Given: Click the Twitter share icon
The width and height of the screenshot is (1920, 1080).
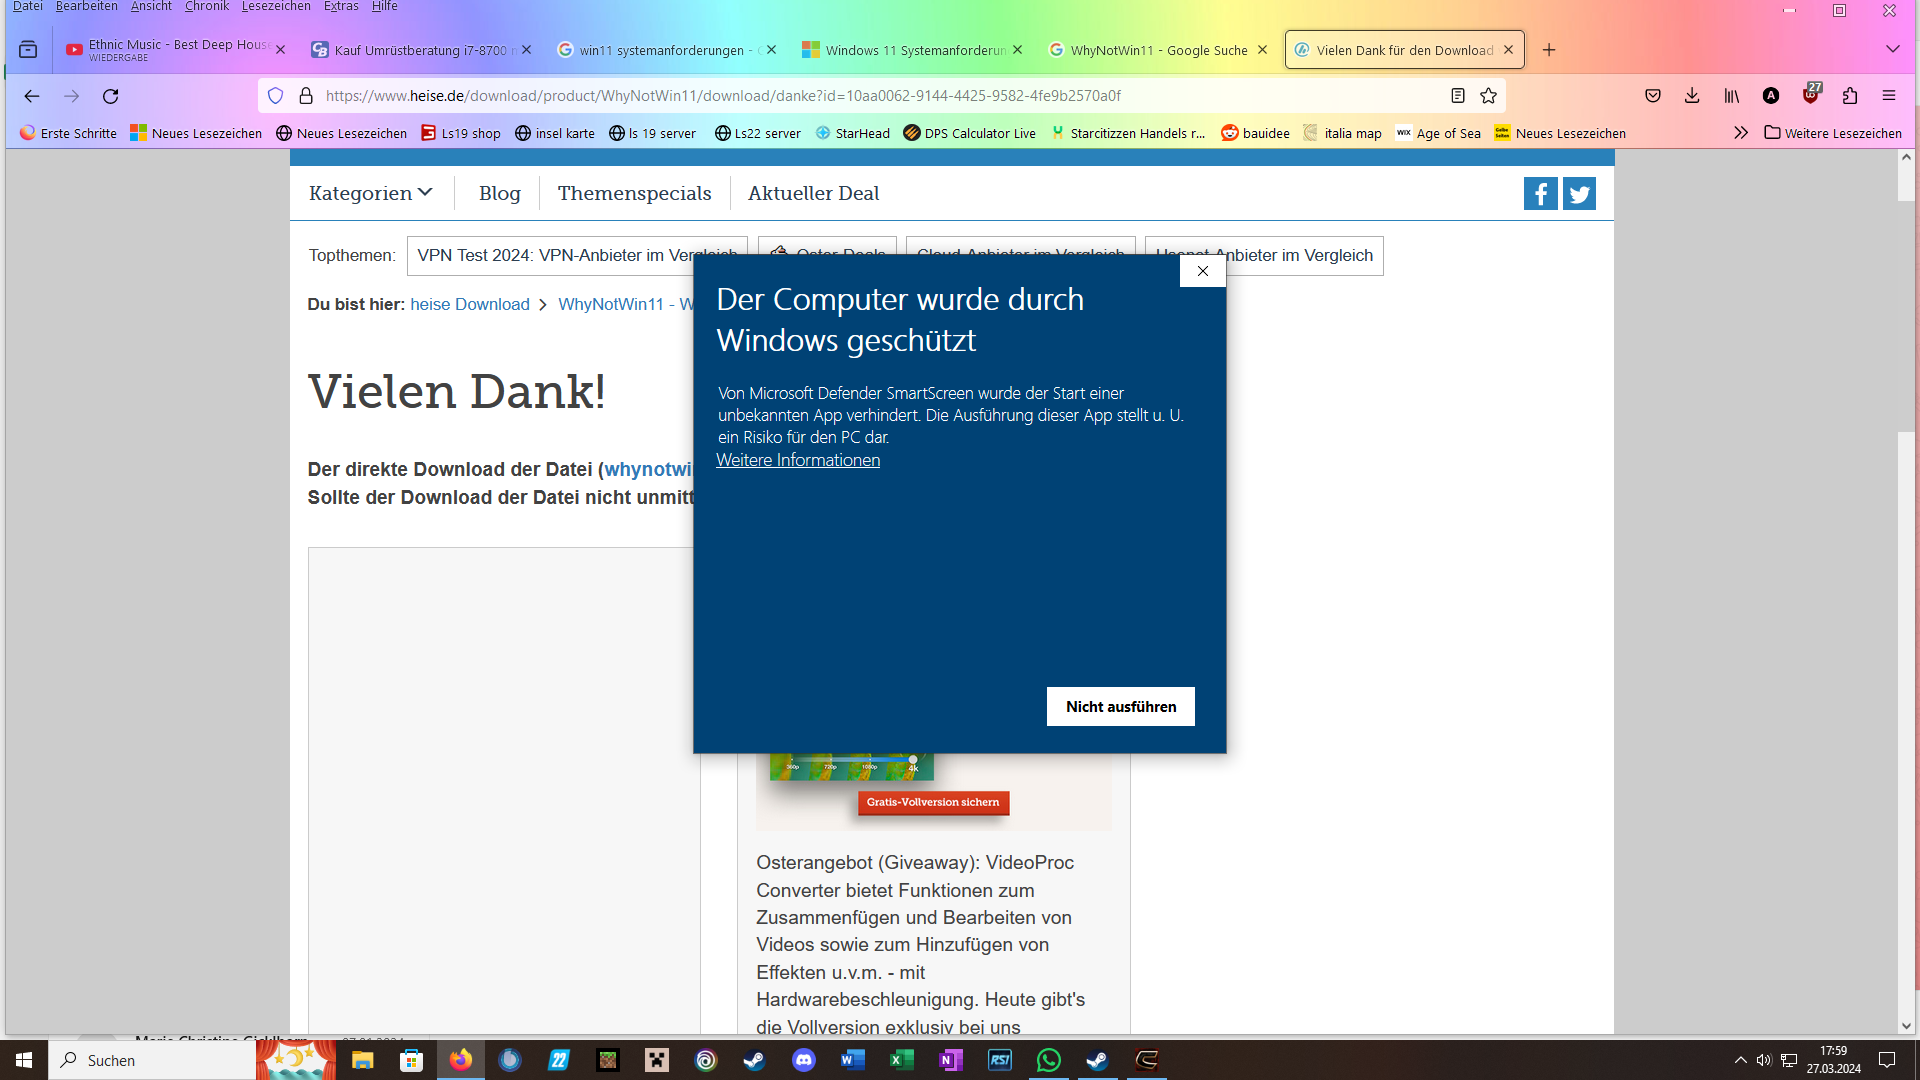Looking at the screenshot, I should 1579,194.
